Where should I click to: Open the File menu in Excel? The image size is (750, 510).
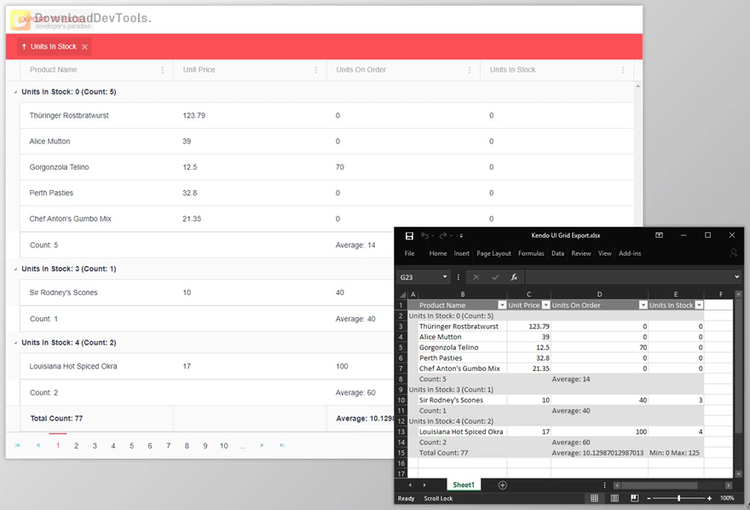pyautogui.click(x=409, y=254)
